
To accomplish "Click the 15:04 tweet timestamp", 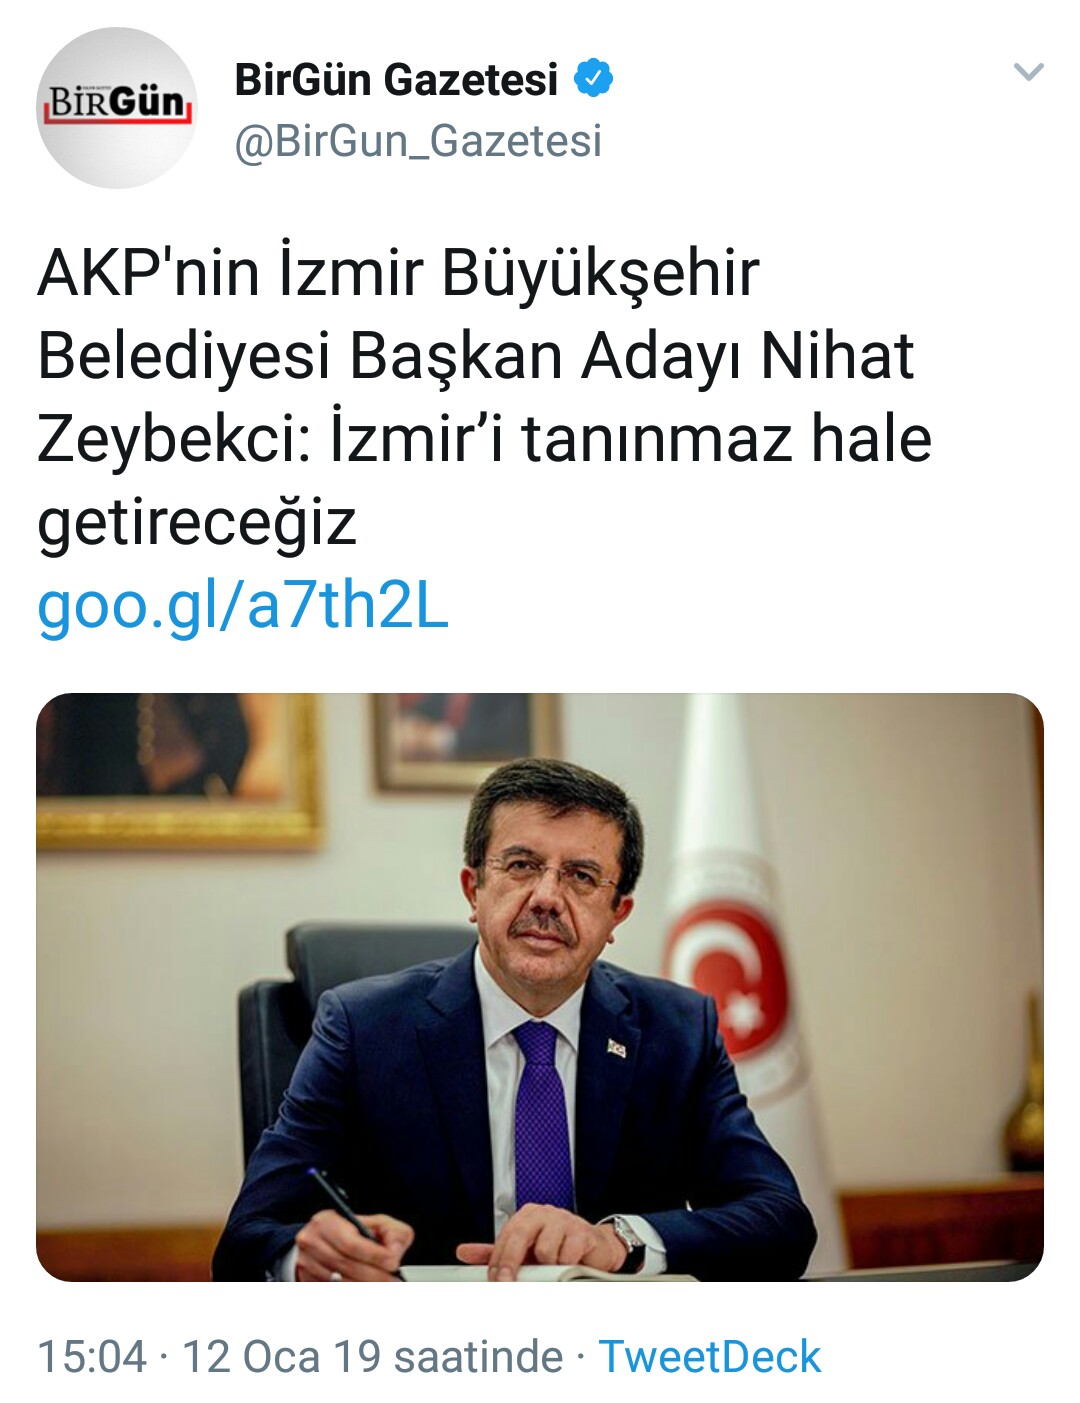I will pyautogui.click(x=92, y=1357).
